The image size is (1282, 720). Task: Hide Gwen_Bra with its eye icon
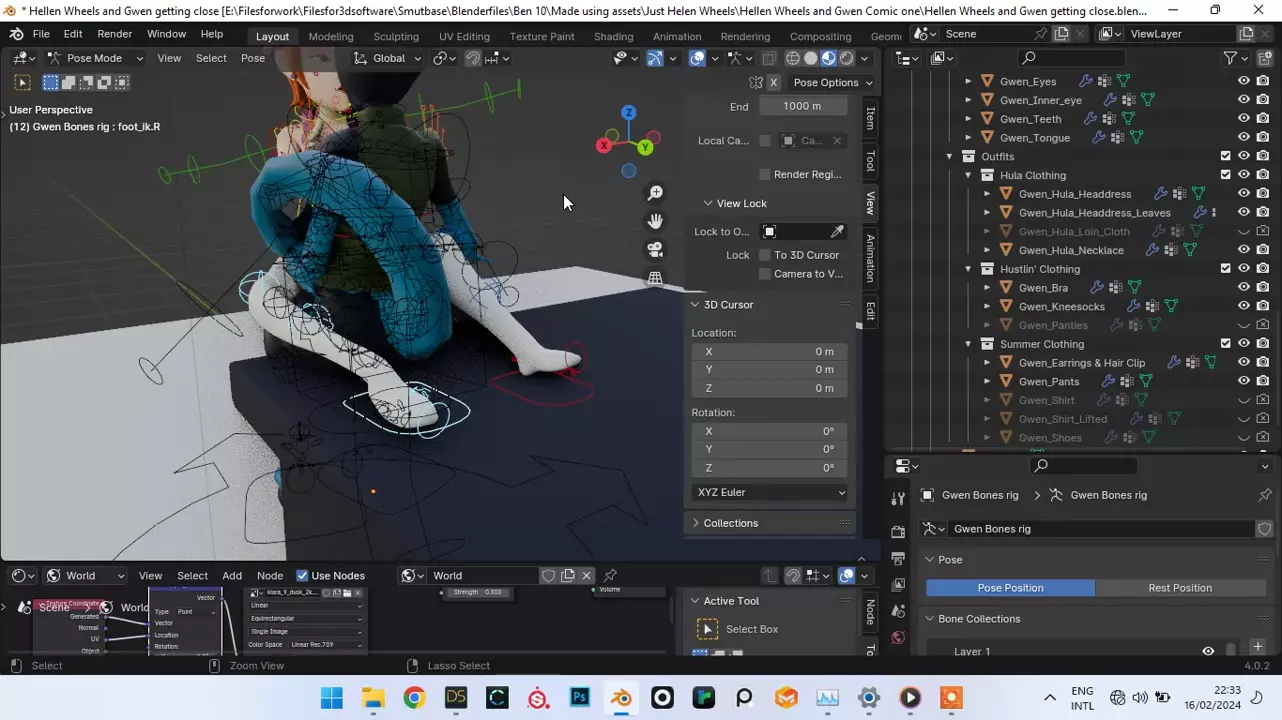pyautogui.click(x=1244, y=288)
